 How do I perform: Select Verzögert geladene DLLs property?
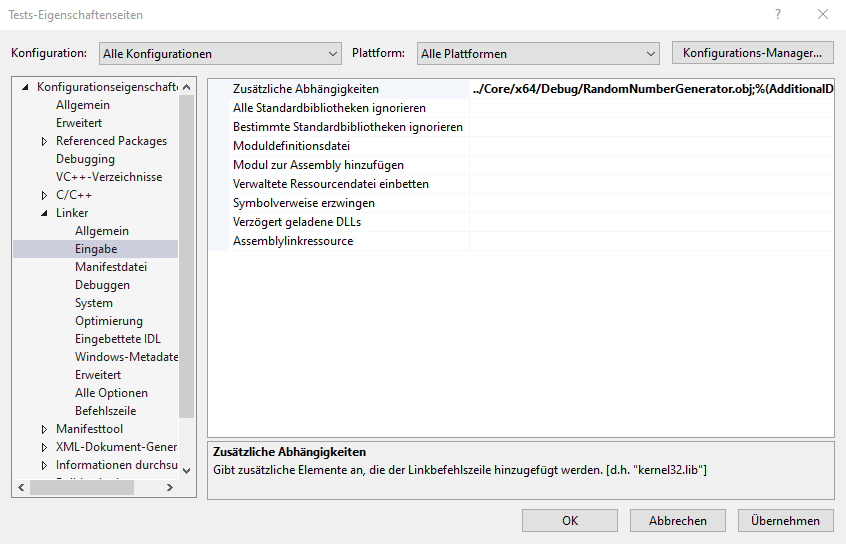(521, 222)
